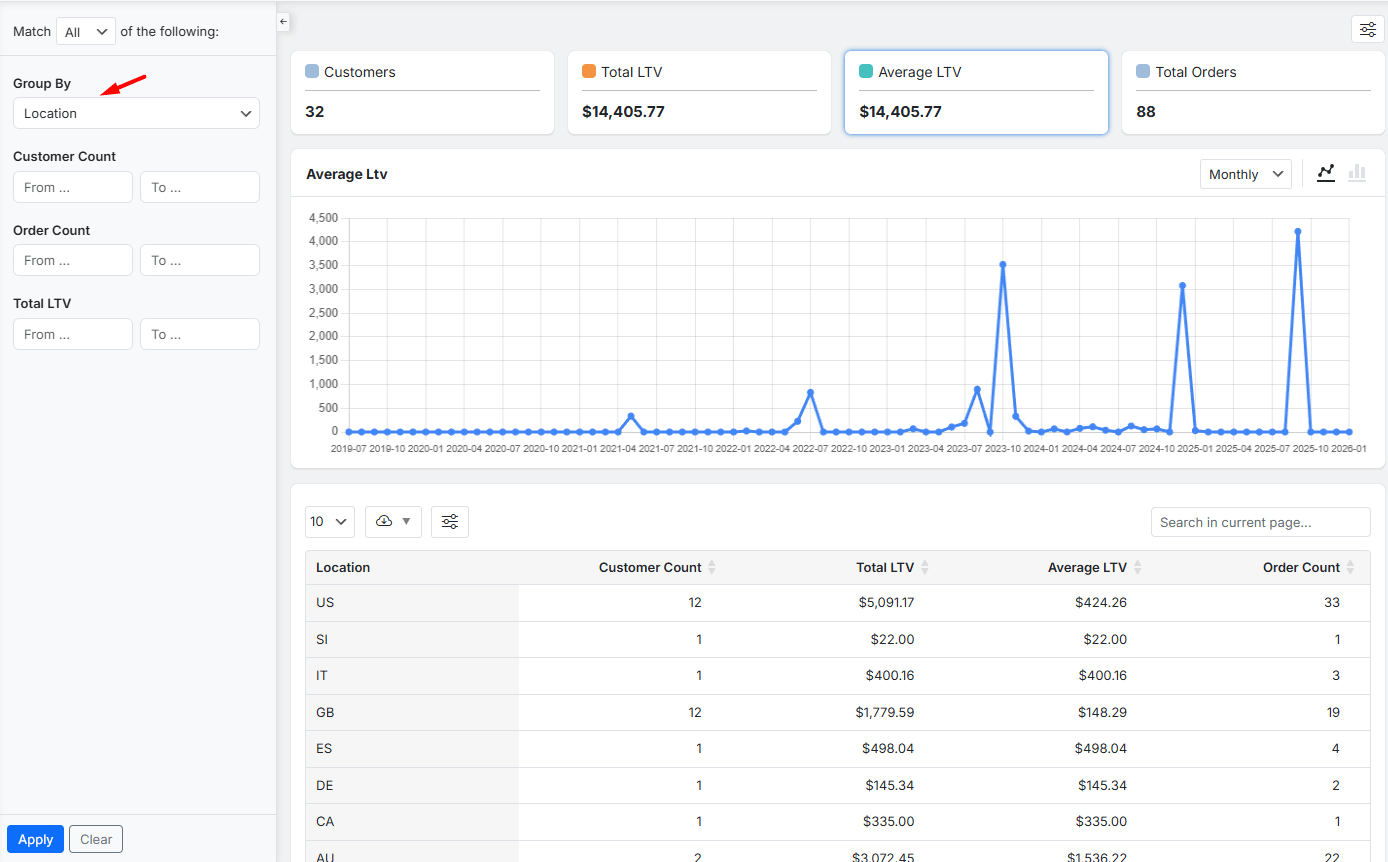Click the Search in current page field

1260,522
